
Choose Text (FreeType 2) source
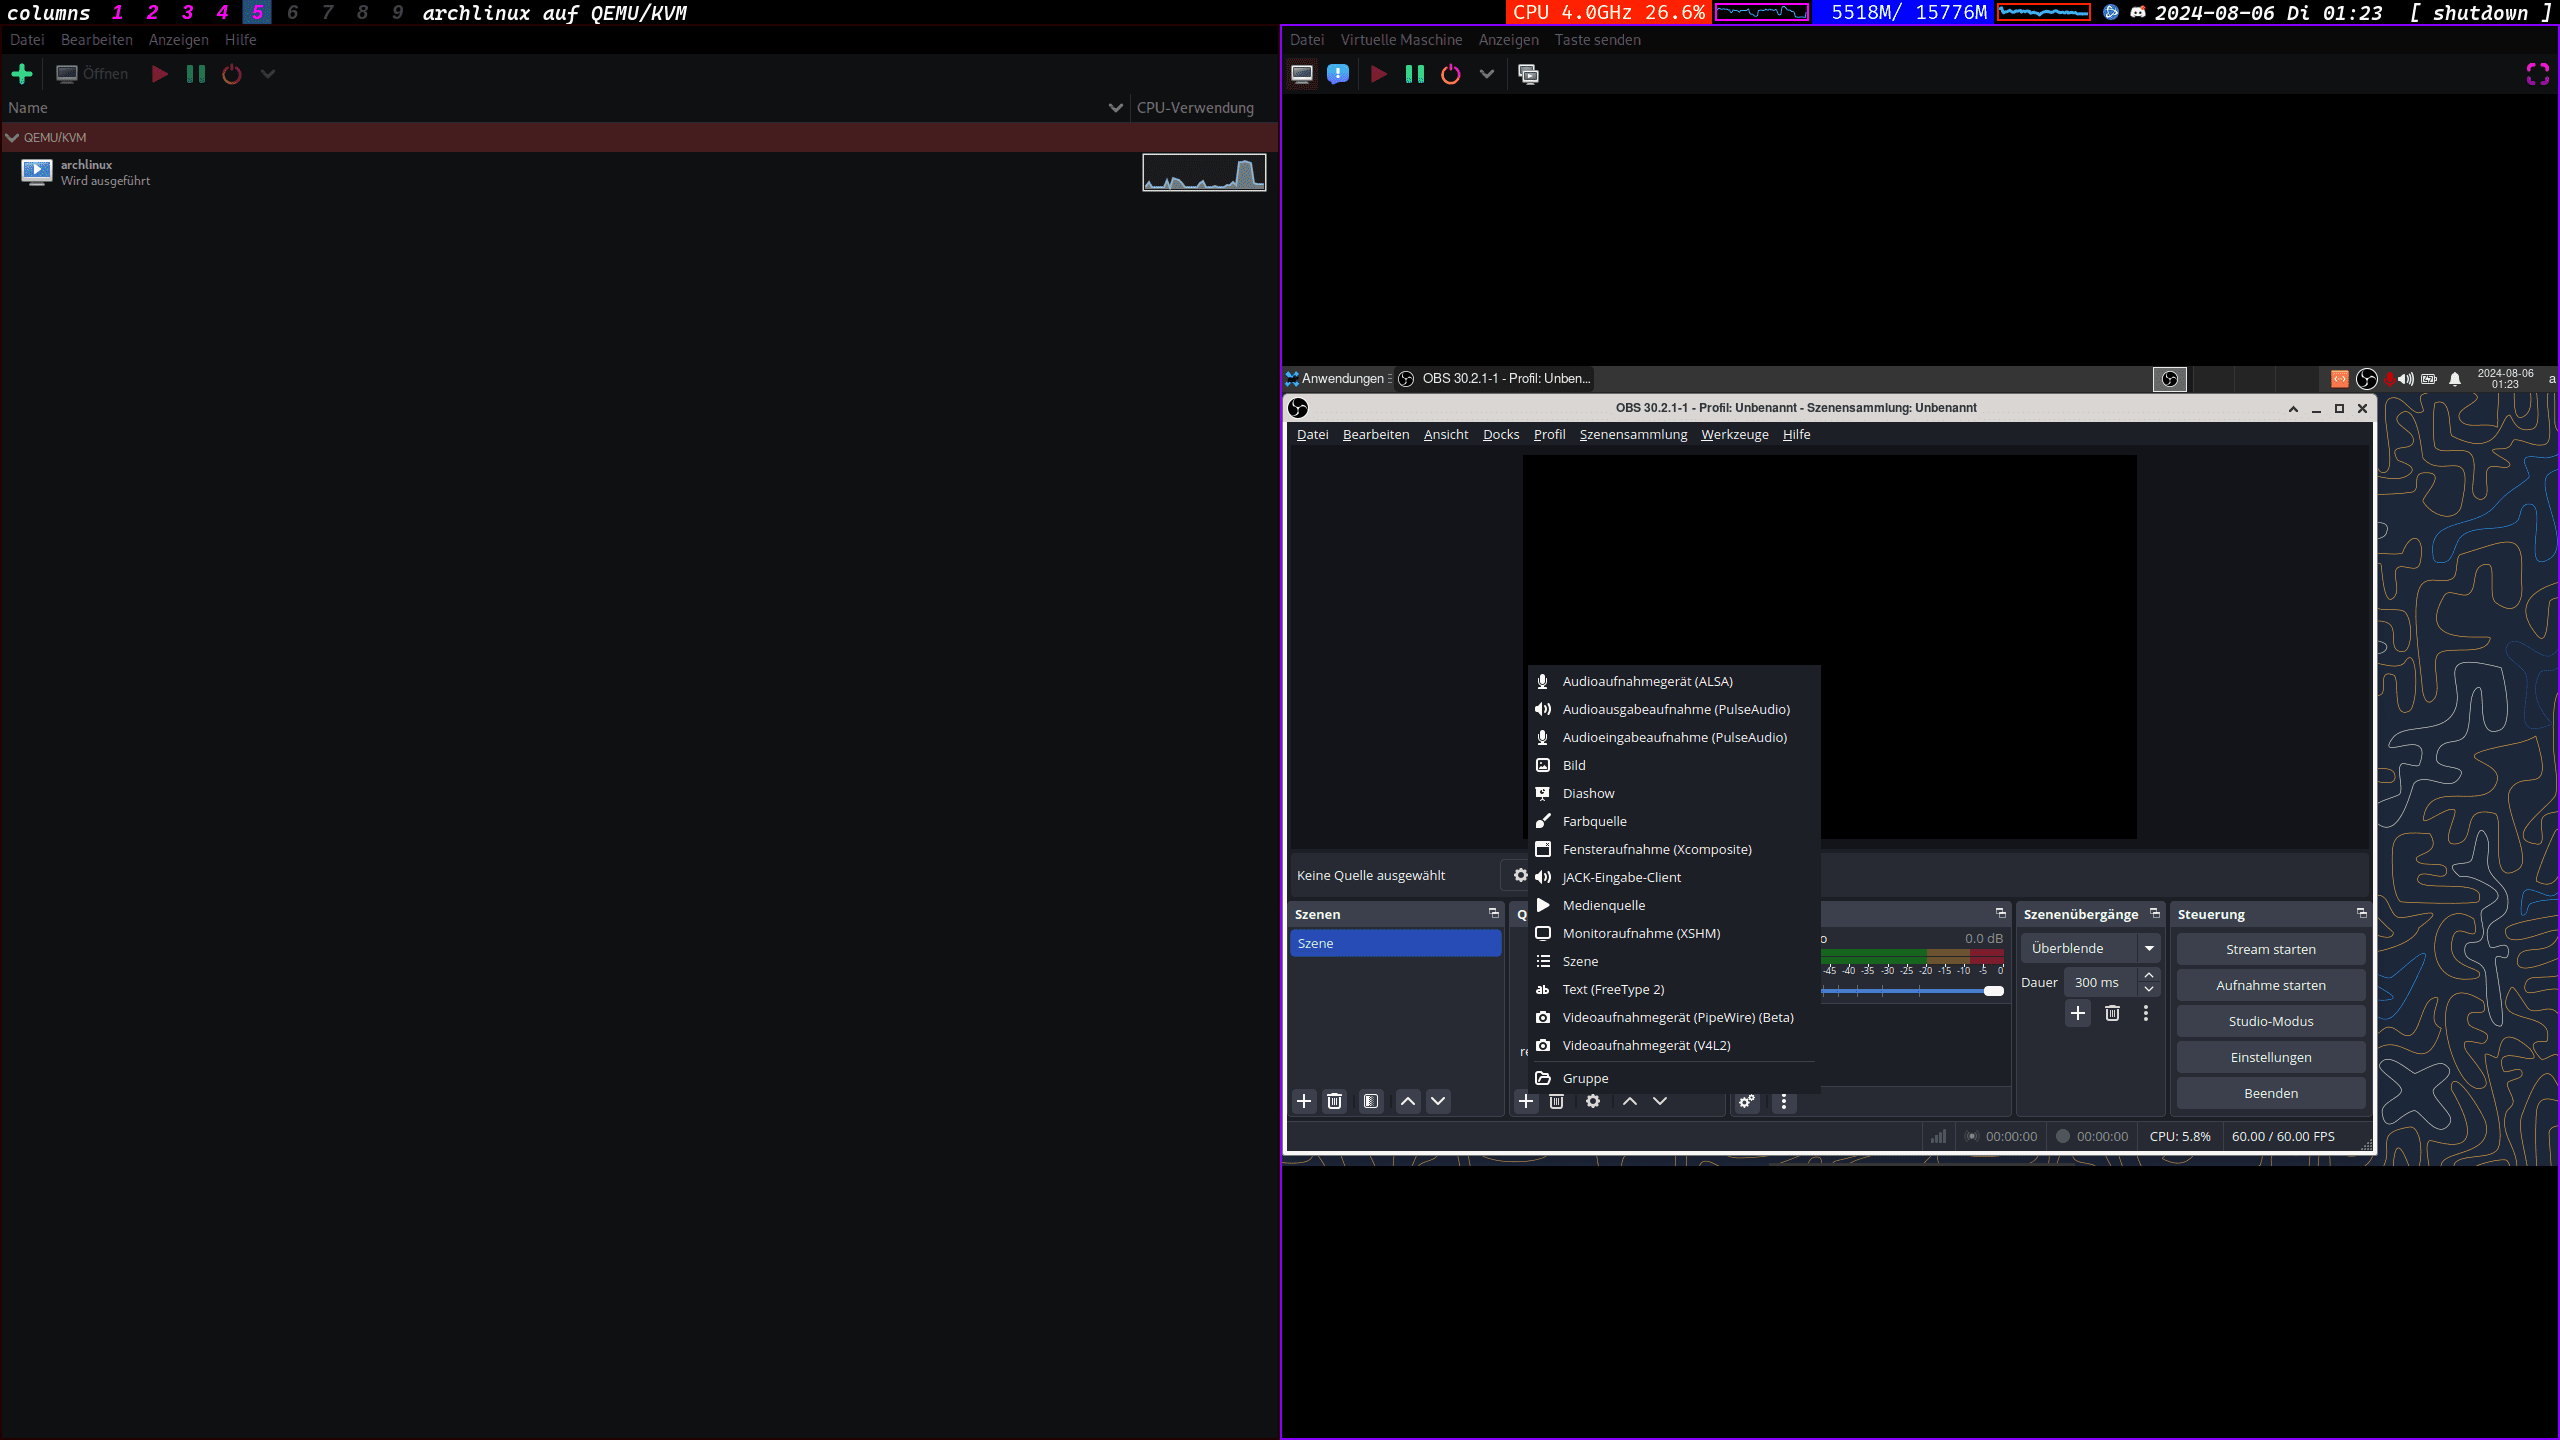(x=1674, y=989)
